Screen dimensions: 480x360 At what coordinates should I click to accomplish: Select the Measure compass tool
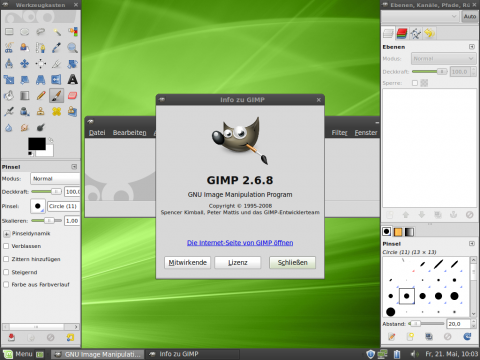click(9, 64)
